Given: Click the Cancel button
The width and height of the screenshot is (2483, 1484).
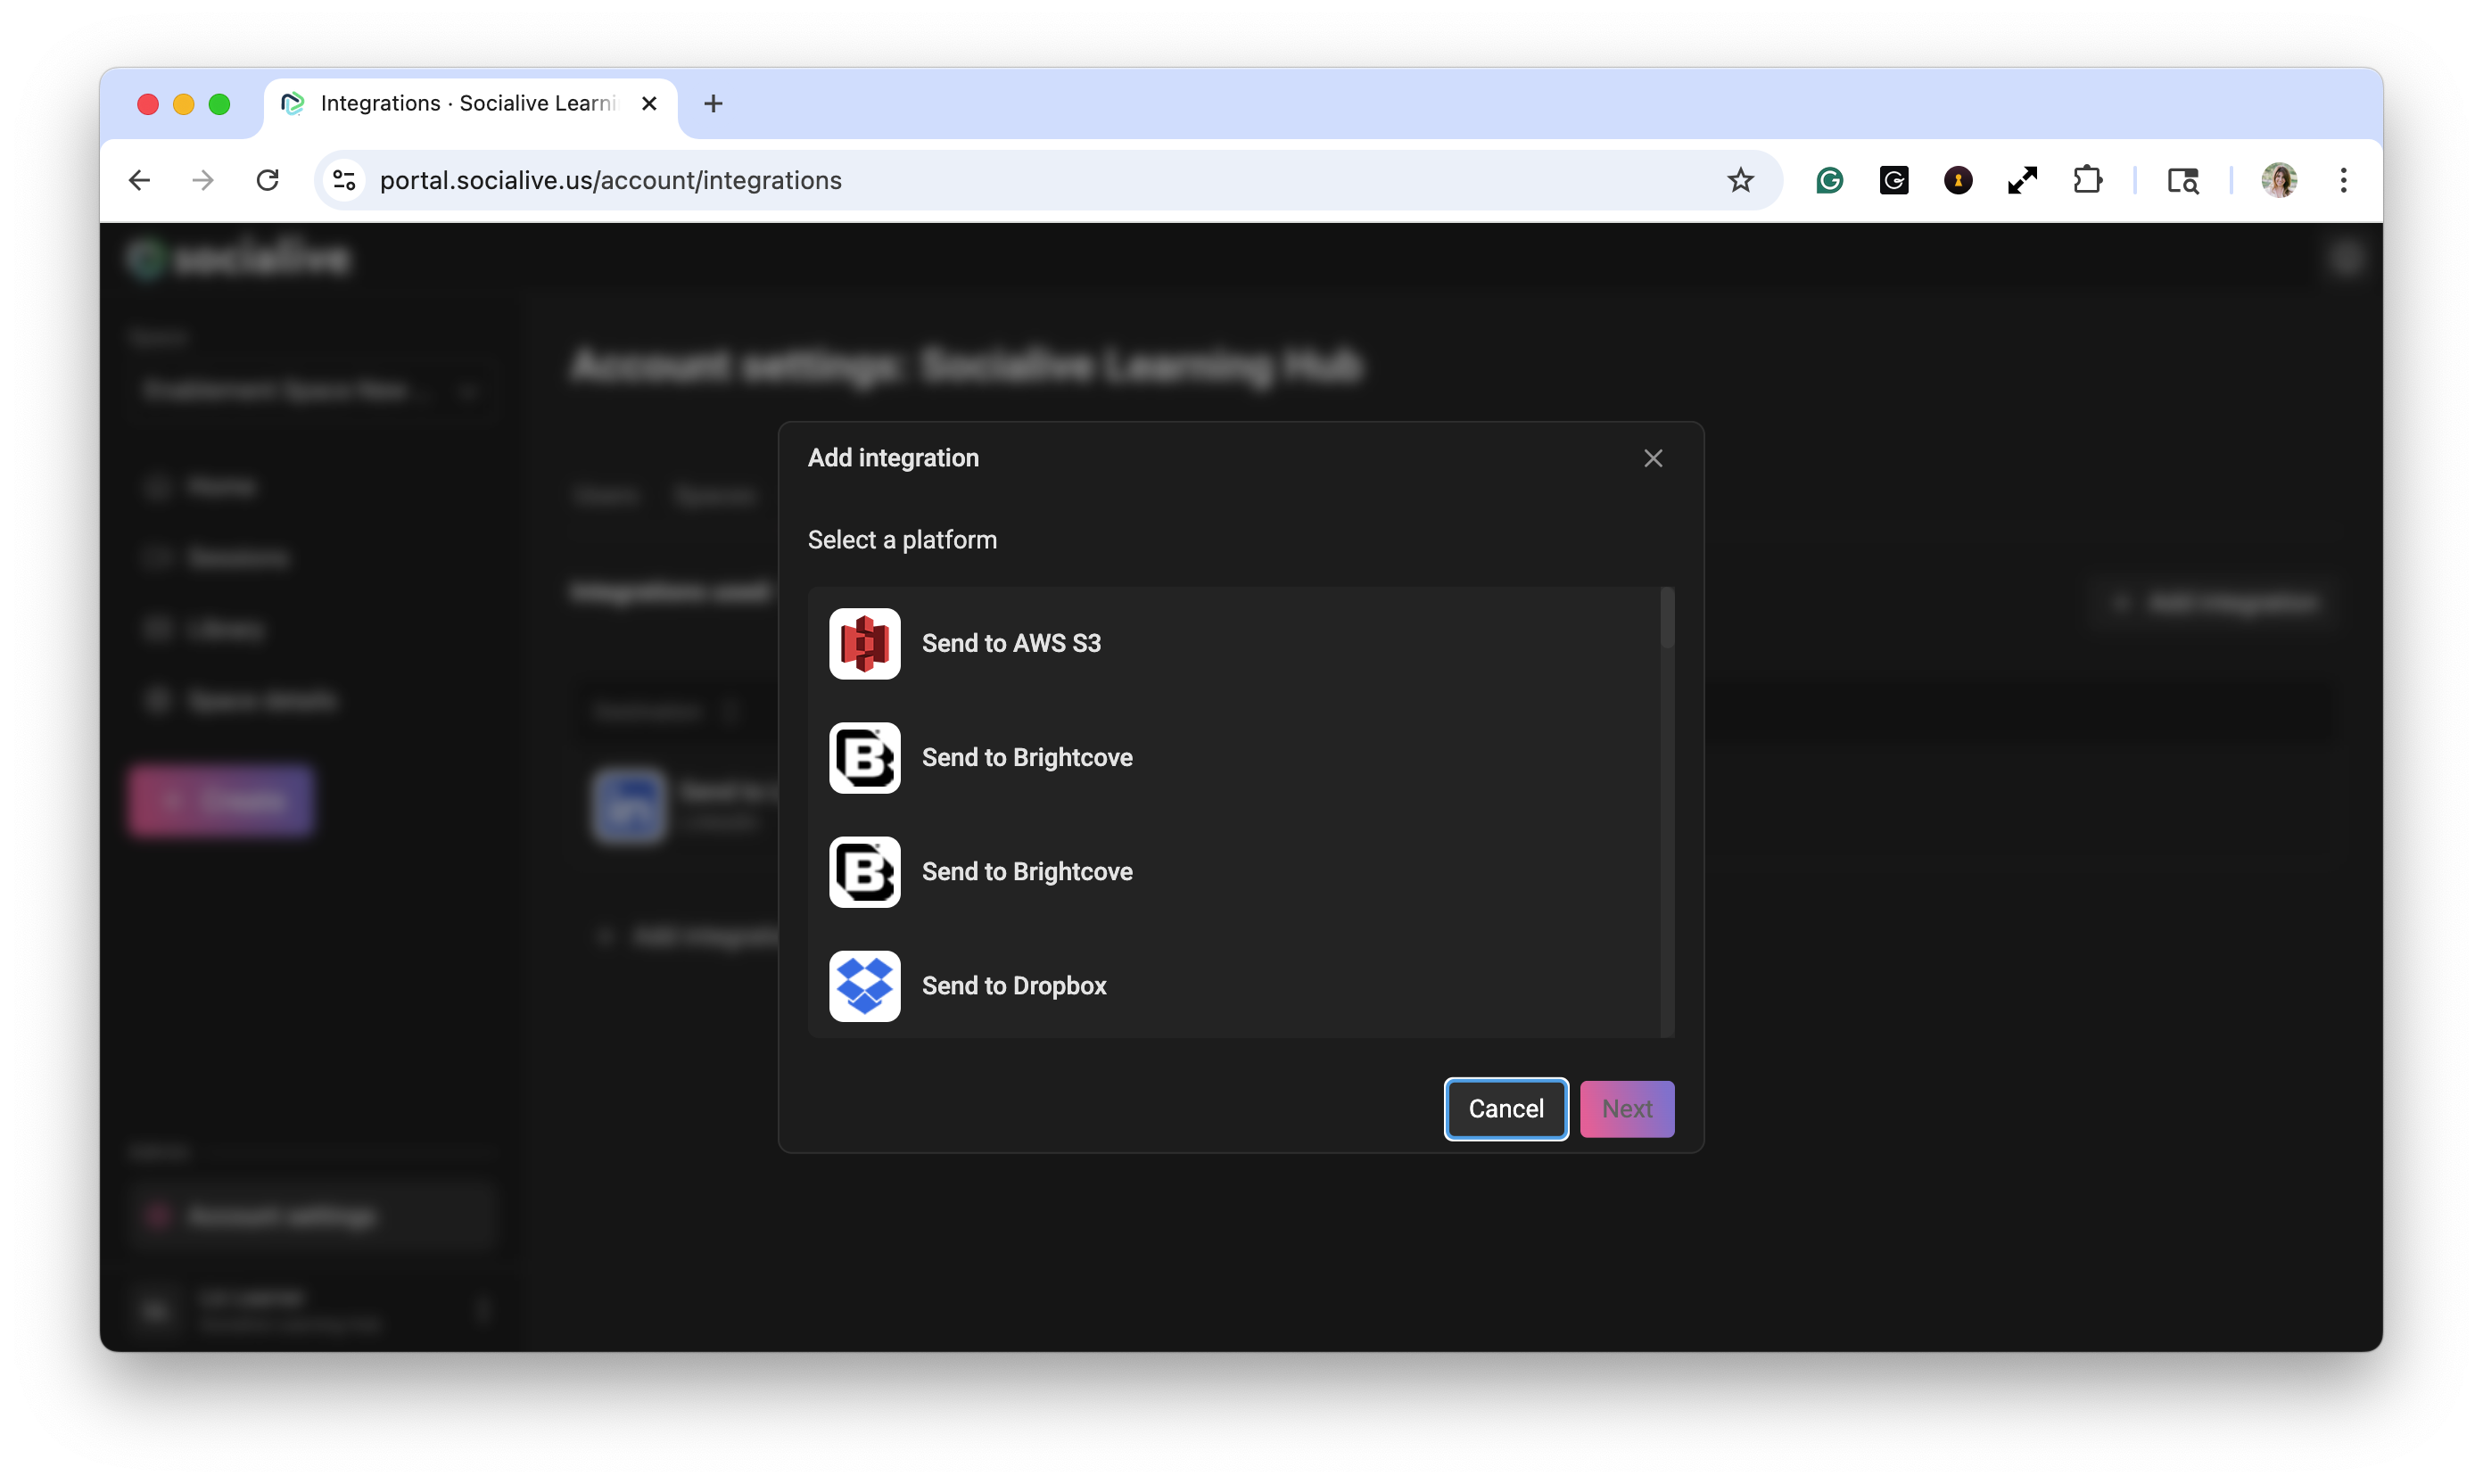Looking at the screenshot, I should coord(1505,1108).
